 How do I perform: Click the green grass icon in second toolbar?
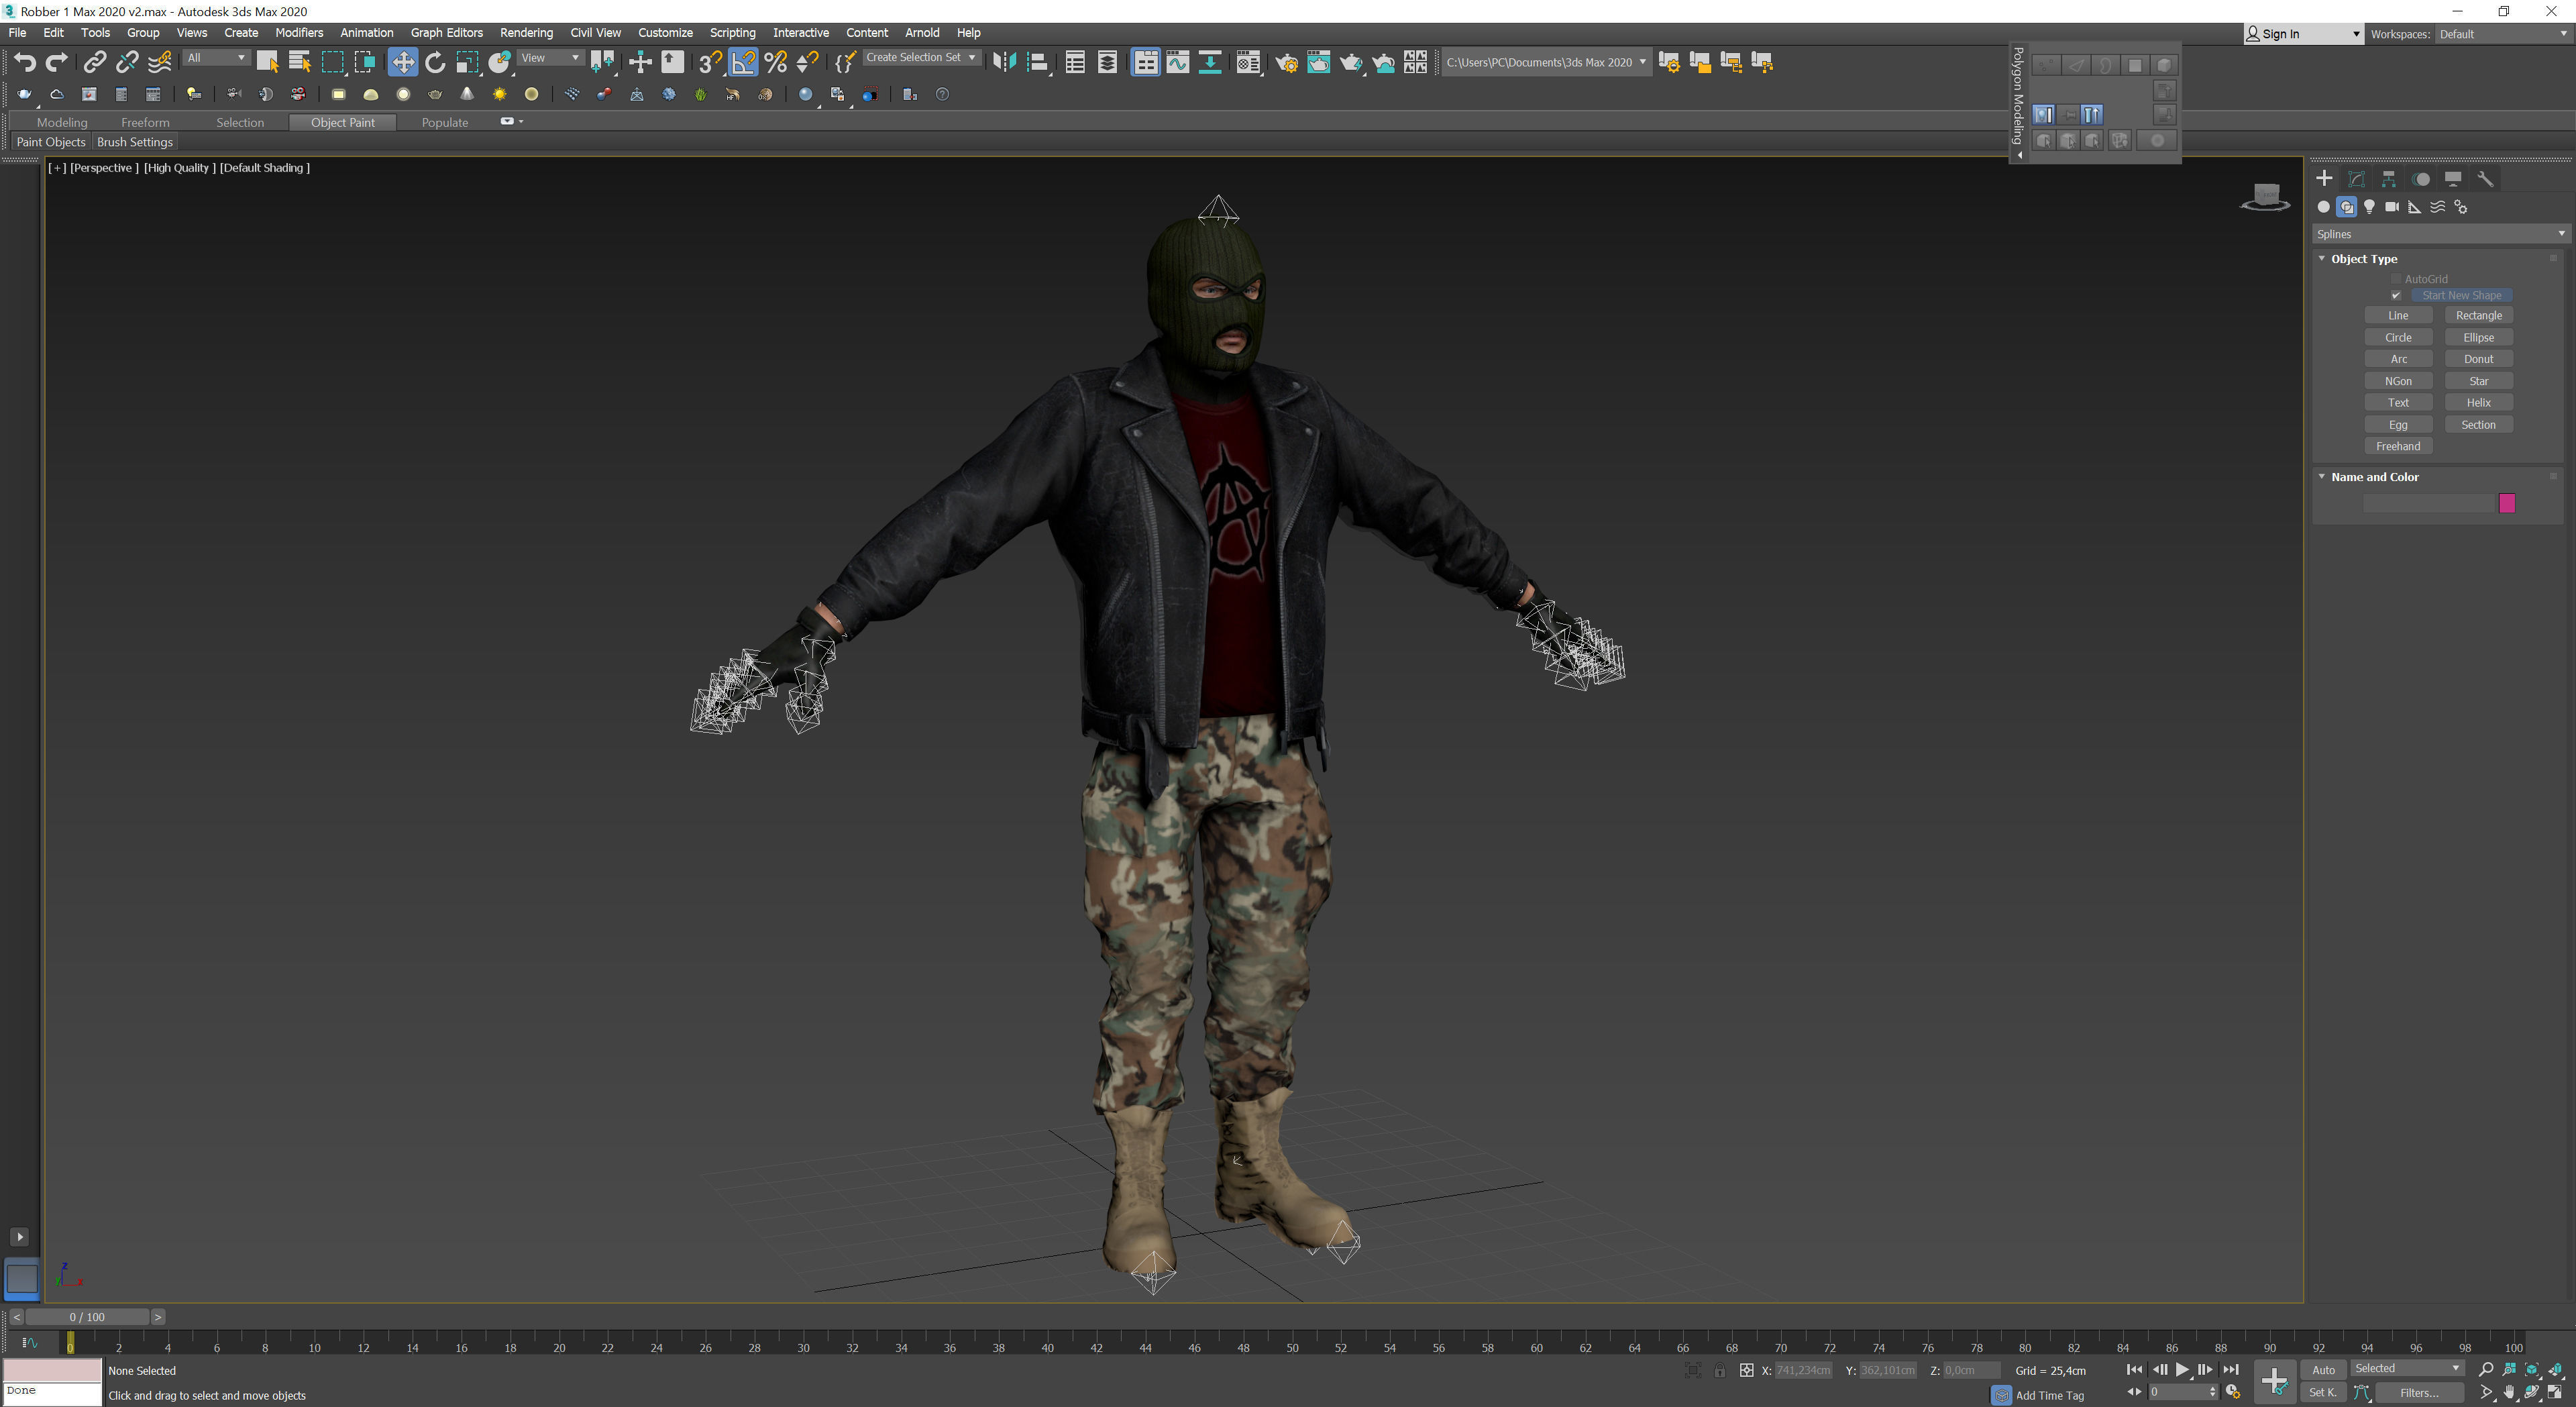click(700, 94)
